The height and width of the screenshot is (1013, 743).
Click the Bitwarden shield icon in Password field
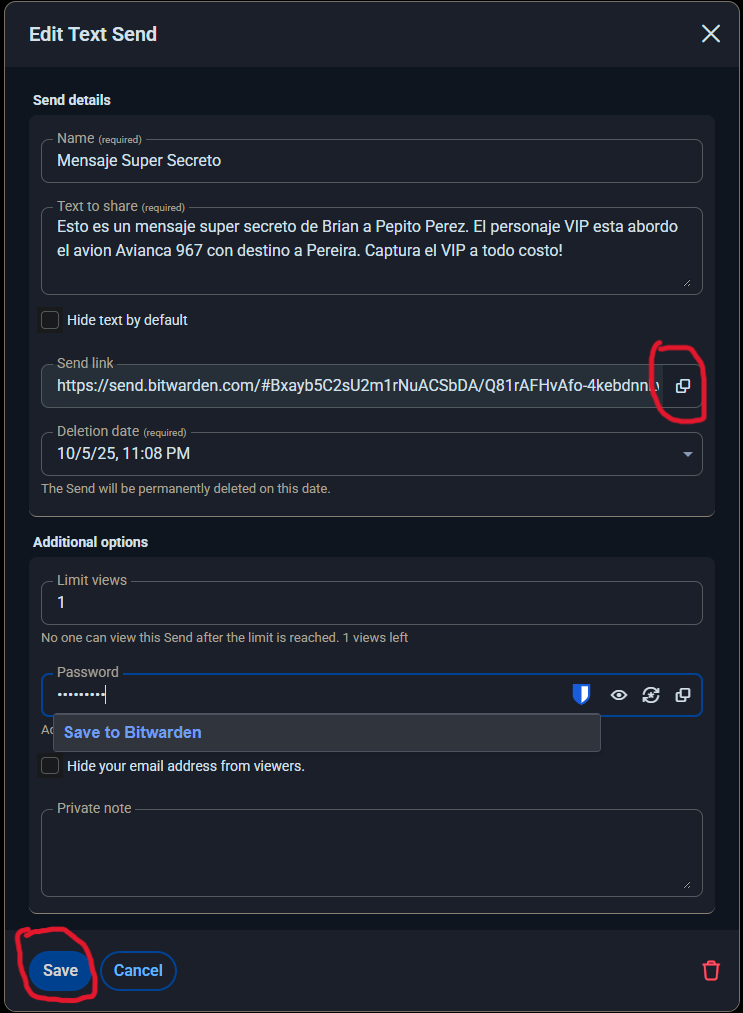(x=581, y=694)
